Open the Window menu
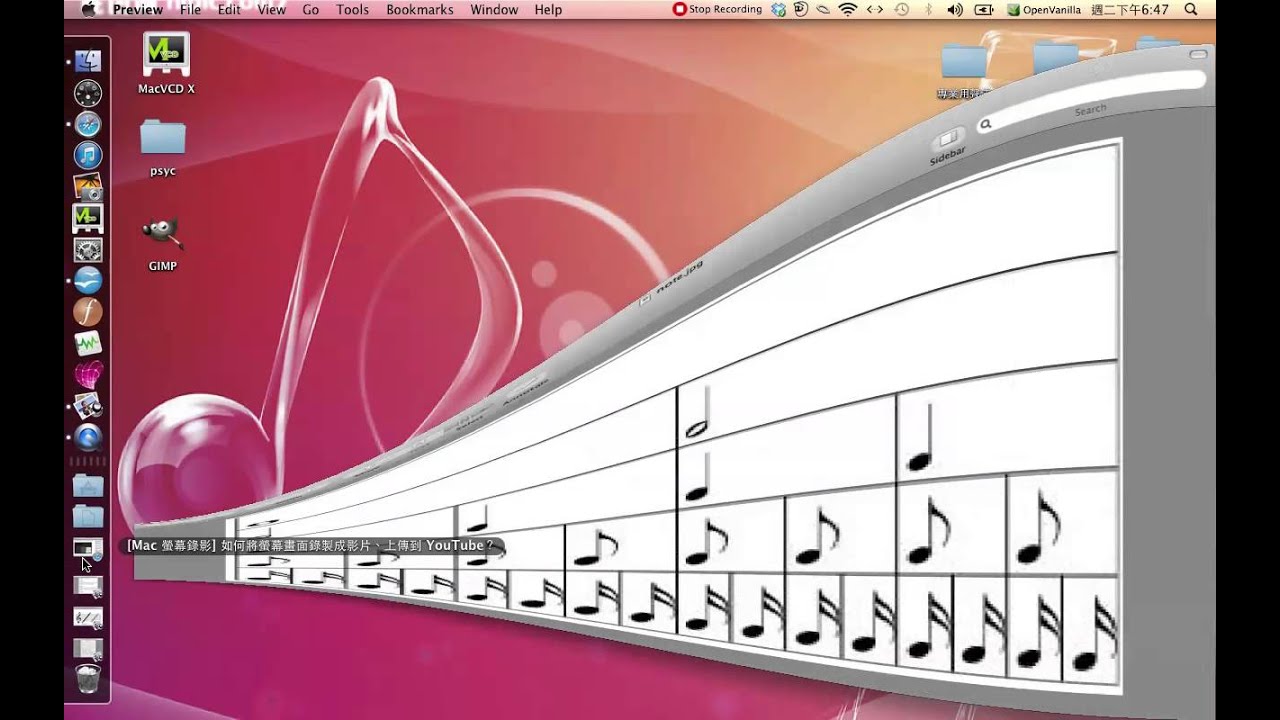The height and width of the screenshot is (720, 1280). (x=494, y=9)
